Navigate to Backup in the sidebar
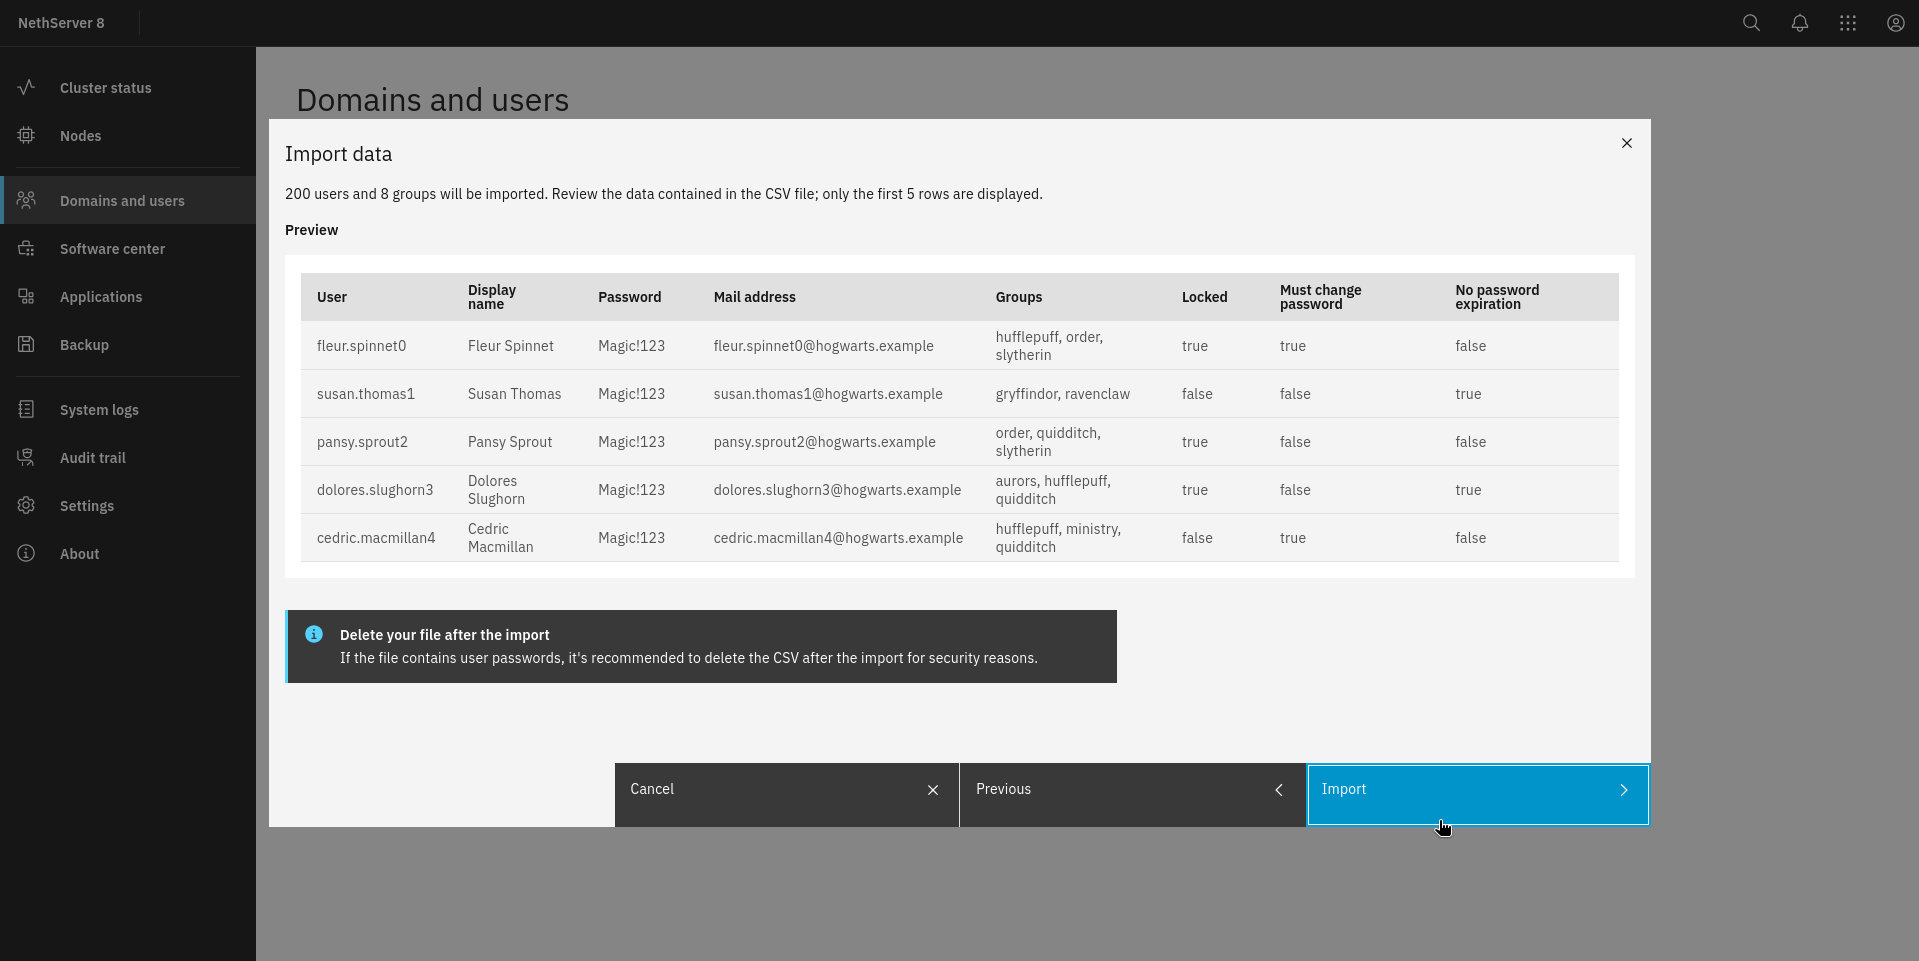Viewport: 1919px width, 961px height. coord(84,345)
